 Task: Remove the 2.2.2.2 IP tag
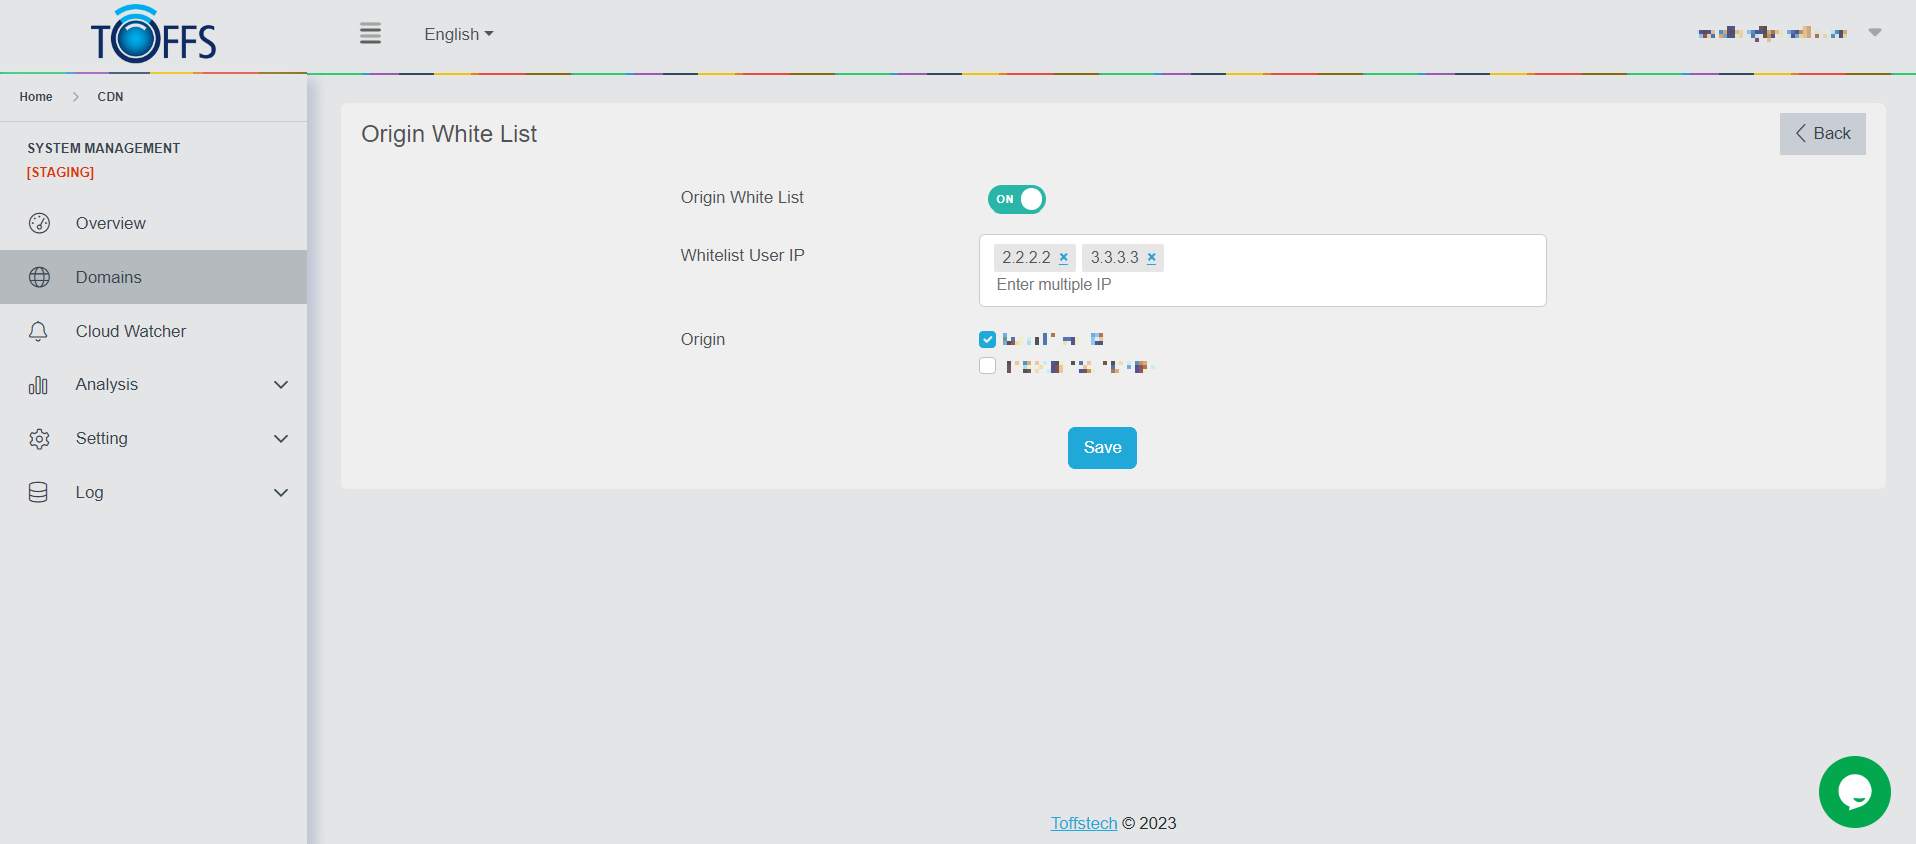pos(1063,258)
